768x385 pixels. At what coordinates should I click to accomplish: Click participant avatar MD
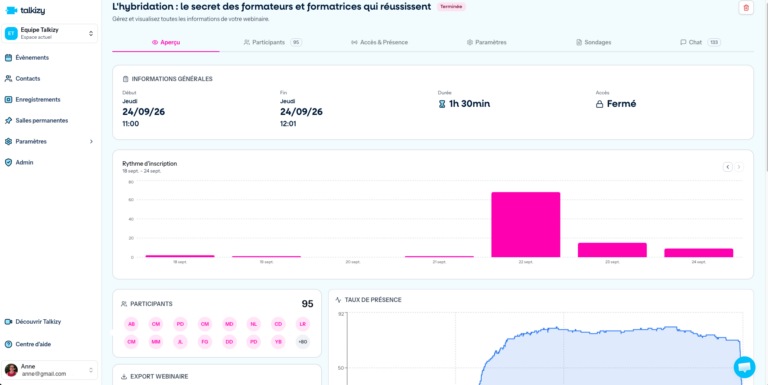(x=229, y=324)
